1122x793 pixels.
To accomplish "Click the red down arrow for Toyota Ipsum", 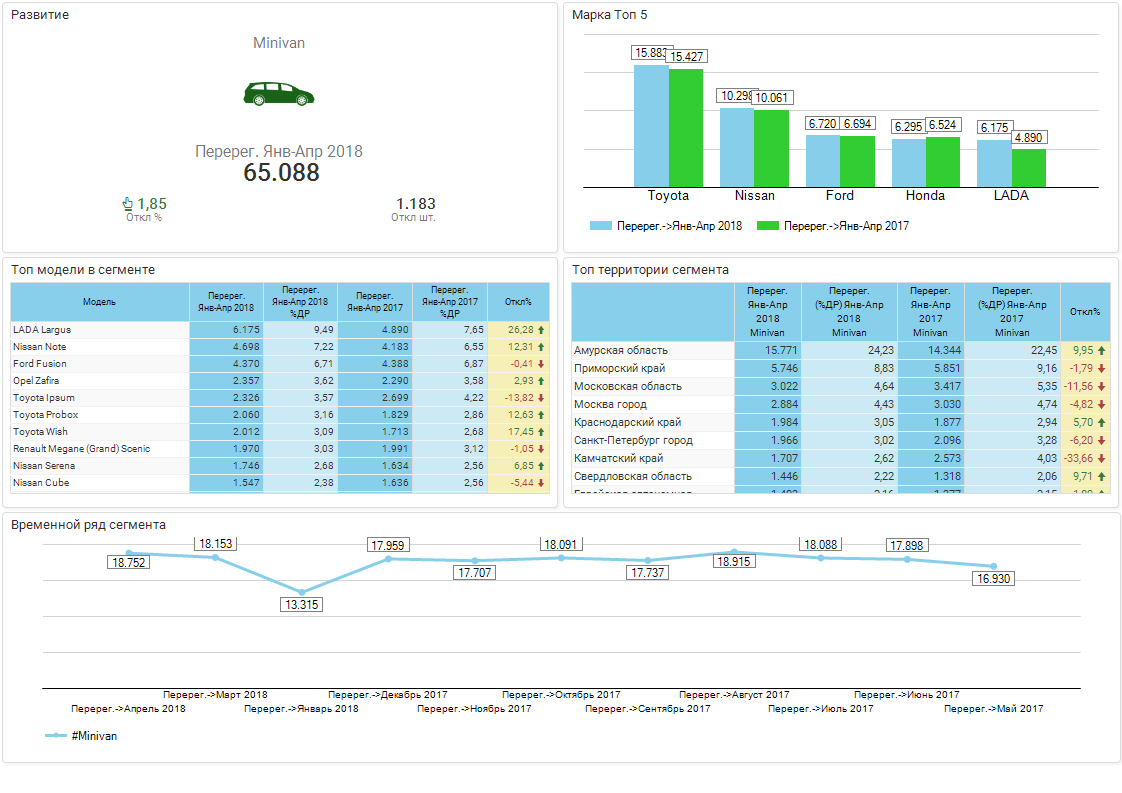I will point(541,397).
